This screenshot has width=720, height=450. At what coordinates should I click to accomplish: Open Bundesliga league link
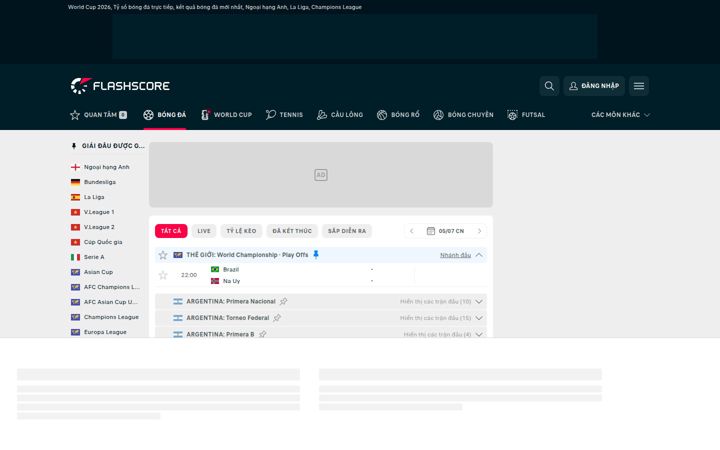click(100, 182)
